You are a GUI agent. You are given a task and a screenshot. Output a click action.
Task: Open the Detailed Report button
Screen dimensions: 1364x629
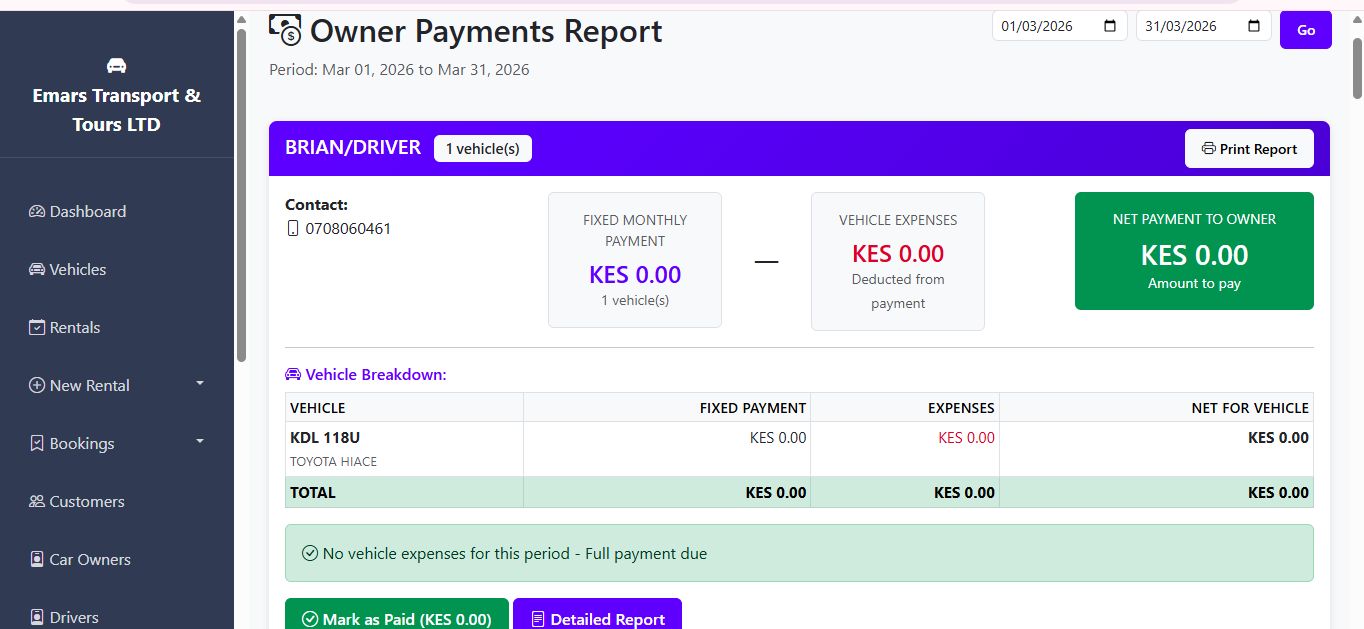click(597, 618)
